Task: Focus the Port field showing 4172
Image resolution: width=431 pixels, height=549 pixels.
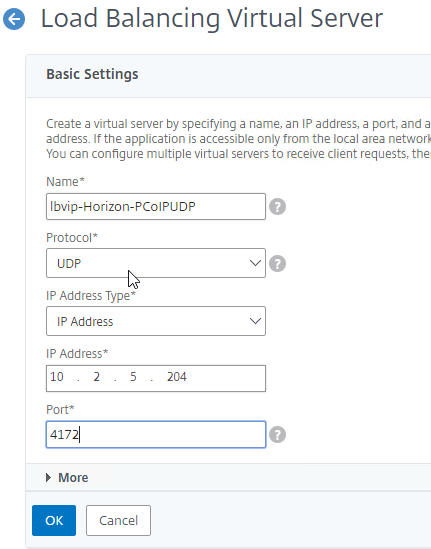Action: [156, 435]
